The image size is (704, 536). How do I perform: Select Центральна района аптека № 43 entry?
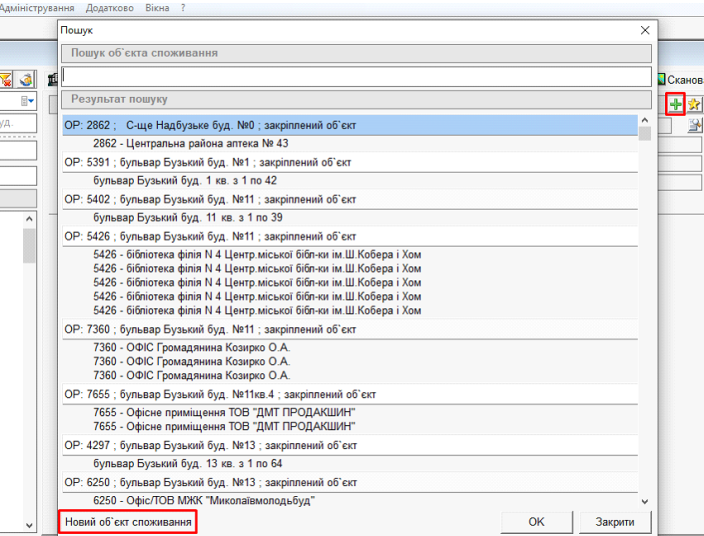click(x=190, y=144)
